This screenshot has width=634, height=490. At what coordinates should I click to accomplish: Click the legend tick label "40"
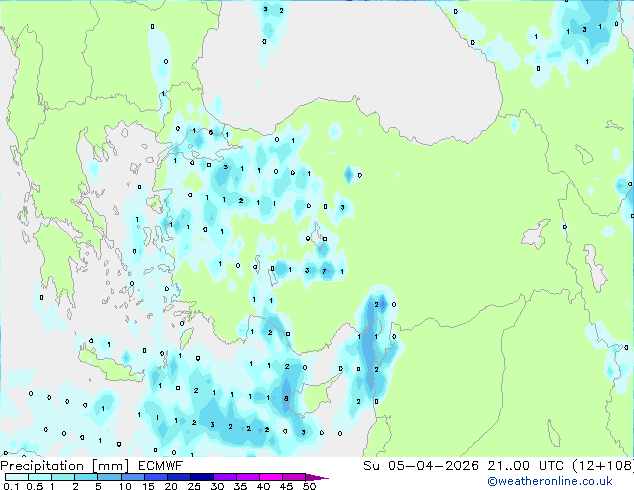[x=263, y=486]
